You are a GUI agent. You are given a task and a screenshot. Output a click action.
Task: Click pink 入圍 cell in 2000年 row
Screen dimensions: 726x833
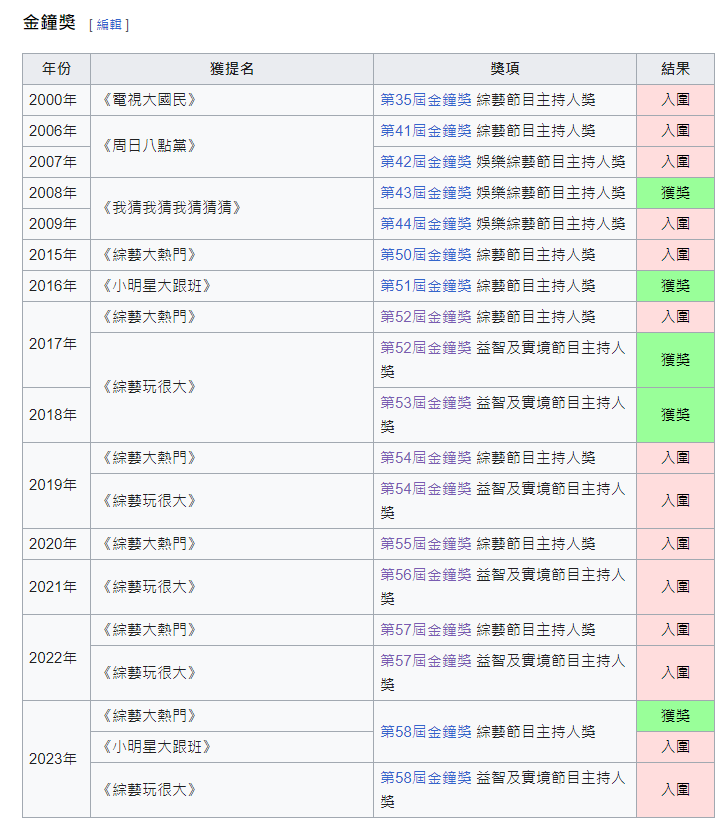click(x=675, y=100)
